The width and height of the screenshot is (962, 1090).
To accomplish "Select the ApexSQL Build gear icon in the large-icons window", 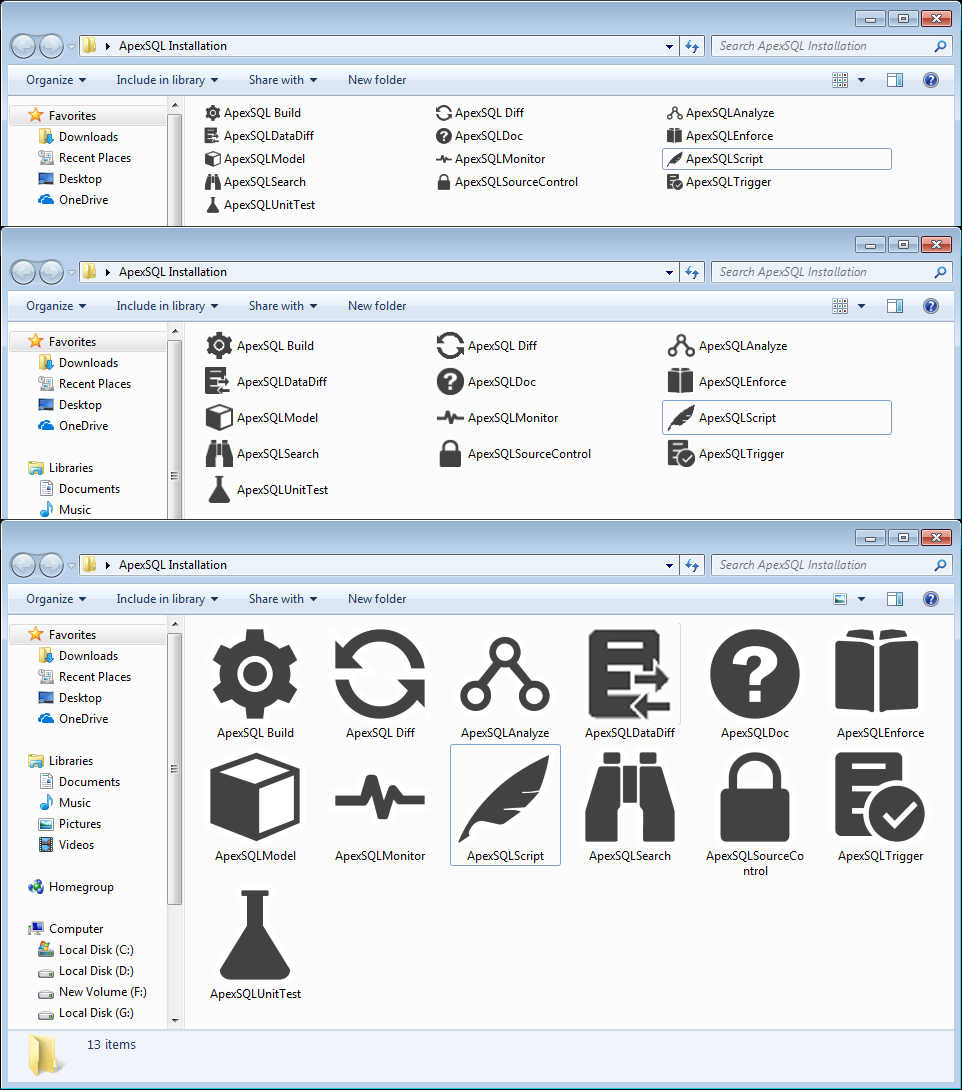I will (255, 674).
